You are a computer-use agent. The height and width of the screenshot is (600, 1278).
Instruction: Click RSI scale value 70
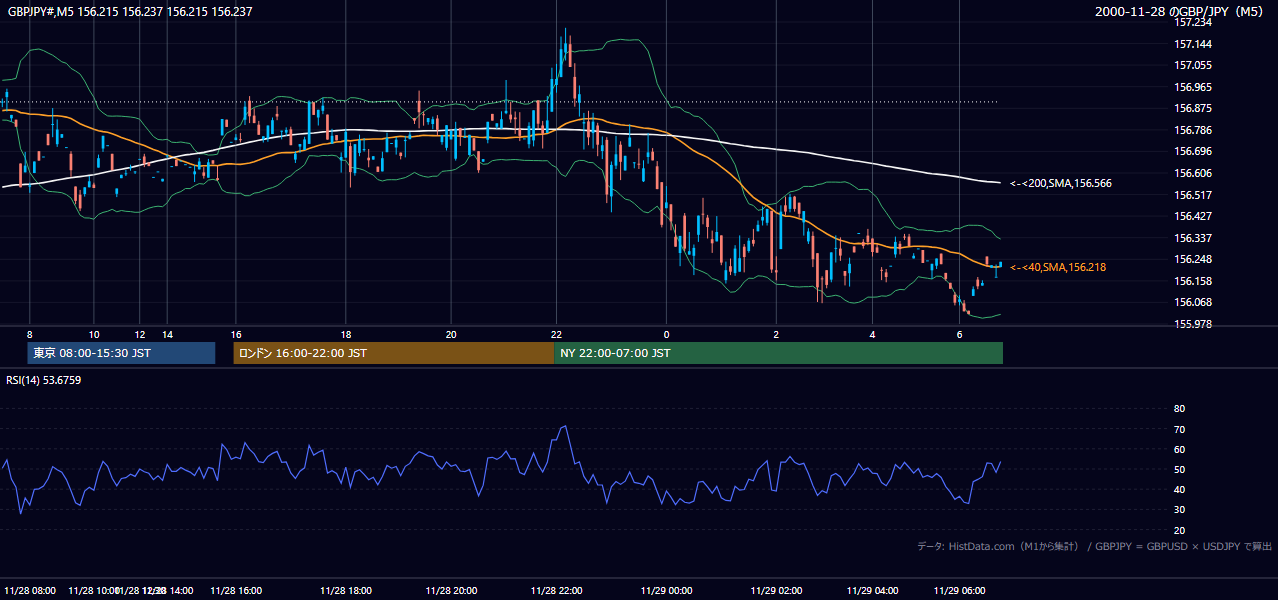click(1179, 429)
